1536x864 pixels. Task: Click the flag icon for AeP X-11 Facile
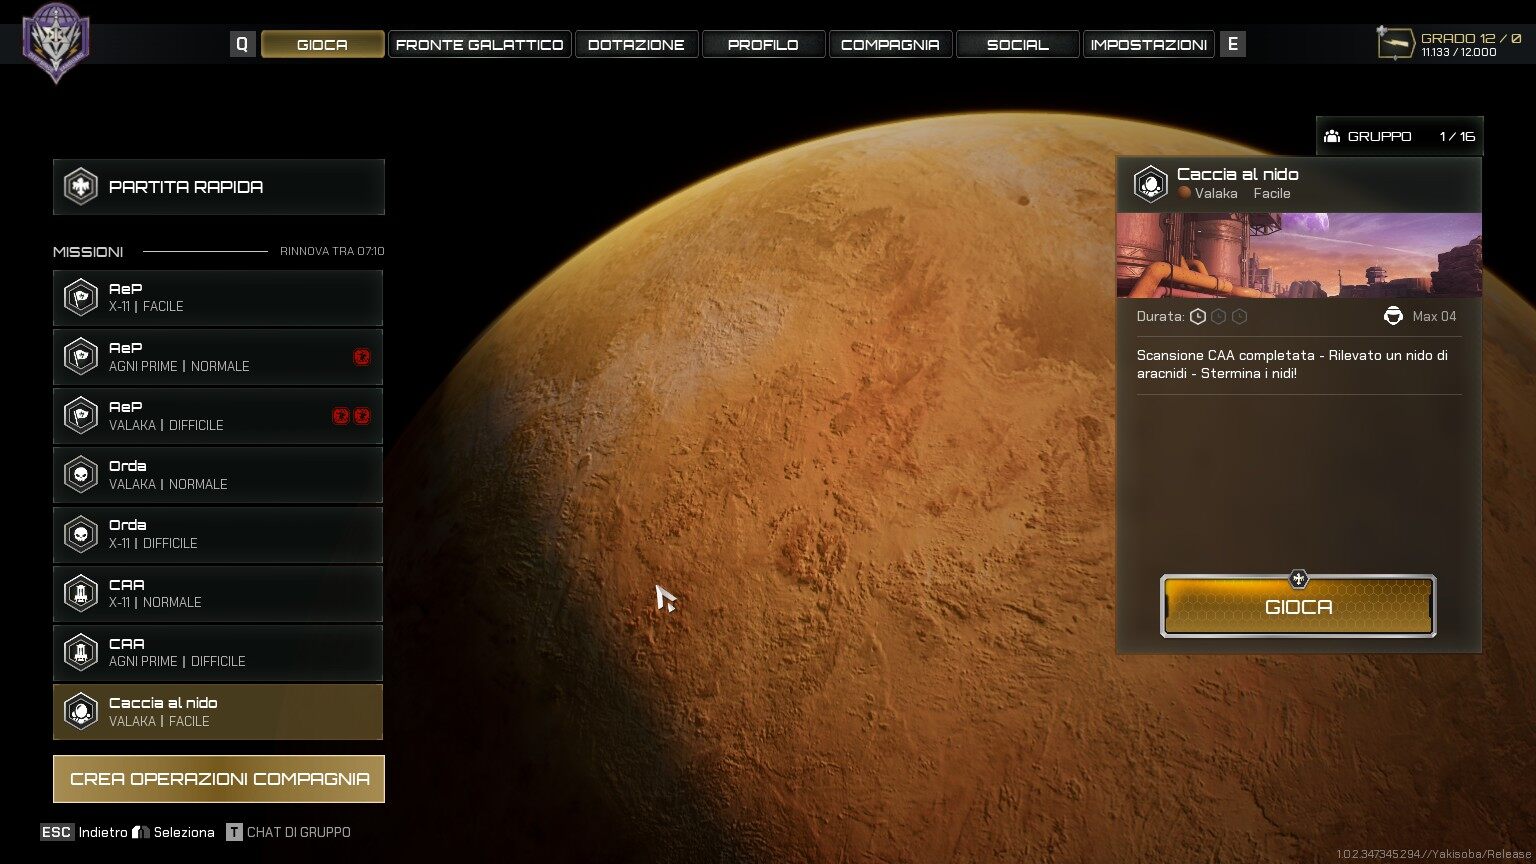pos(81,298)
